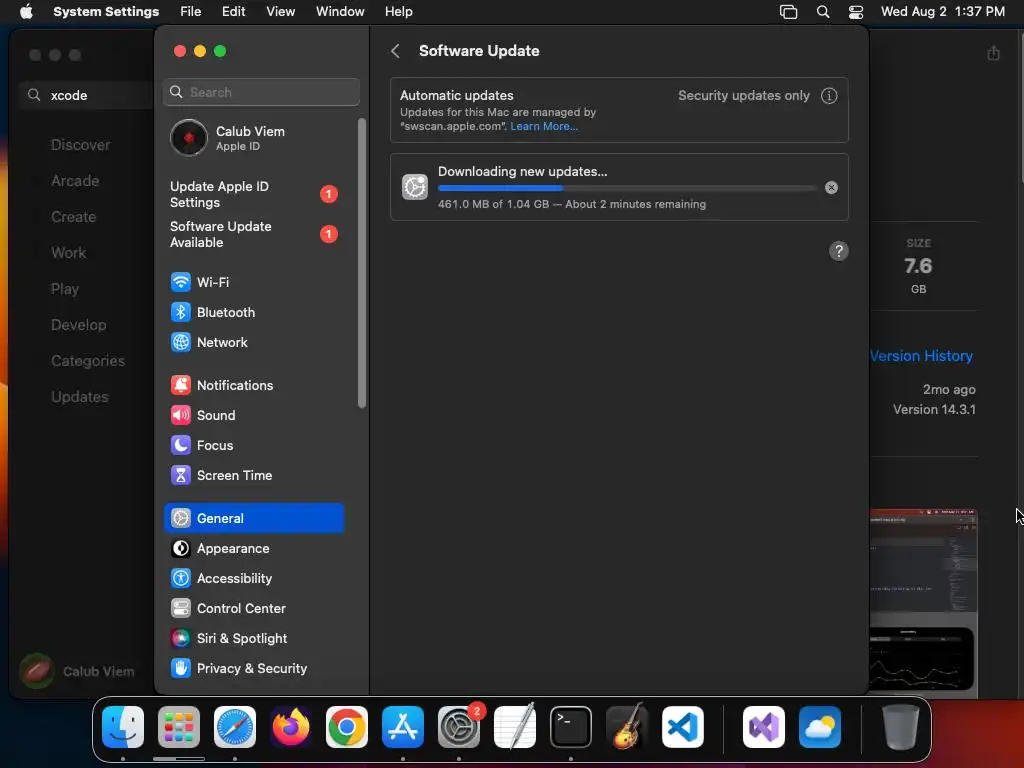The height and width of the screenshot is (768, 1024).
Task: Launch Safari from the Dock
Action: click(235, 726)
